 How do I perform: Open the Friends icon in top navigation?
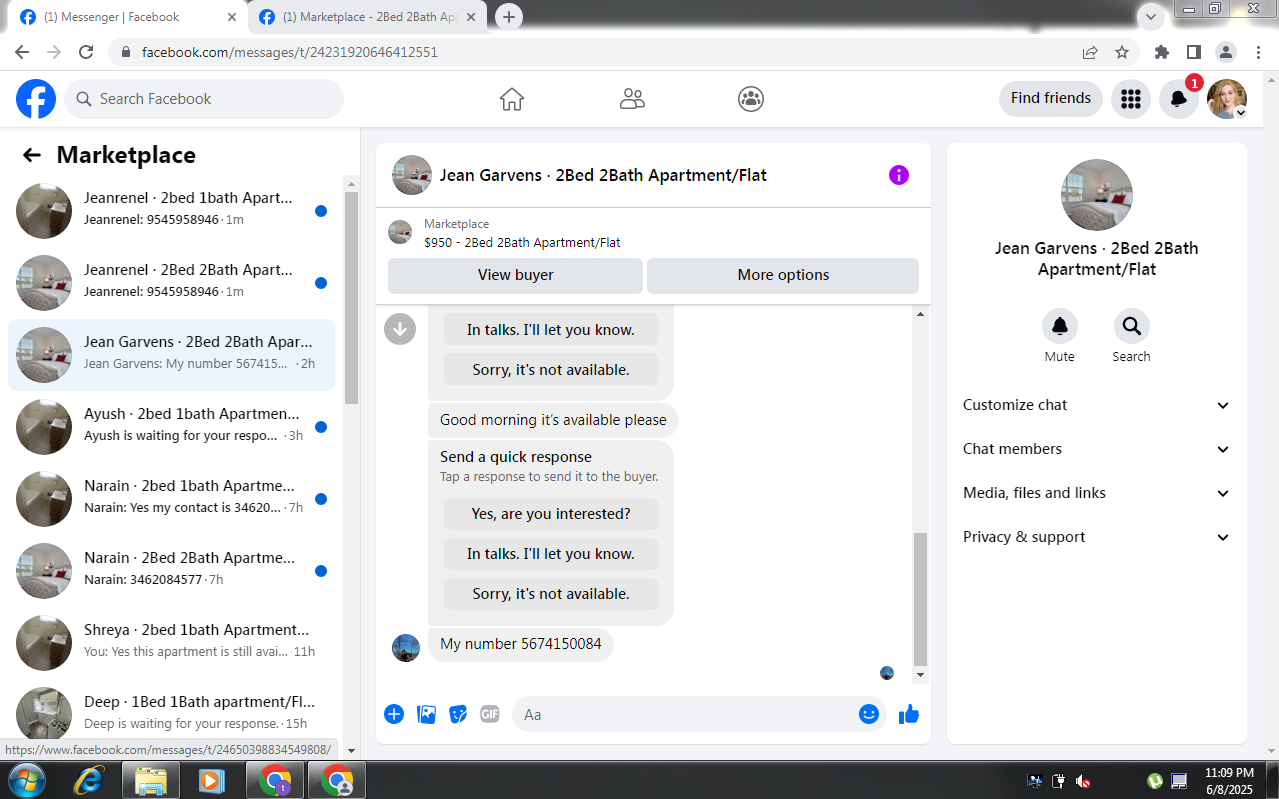click(632, 99)
